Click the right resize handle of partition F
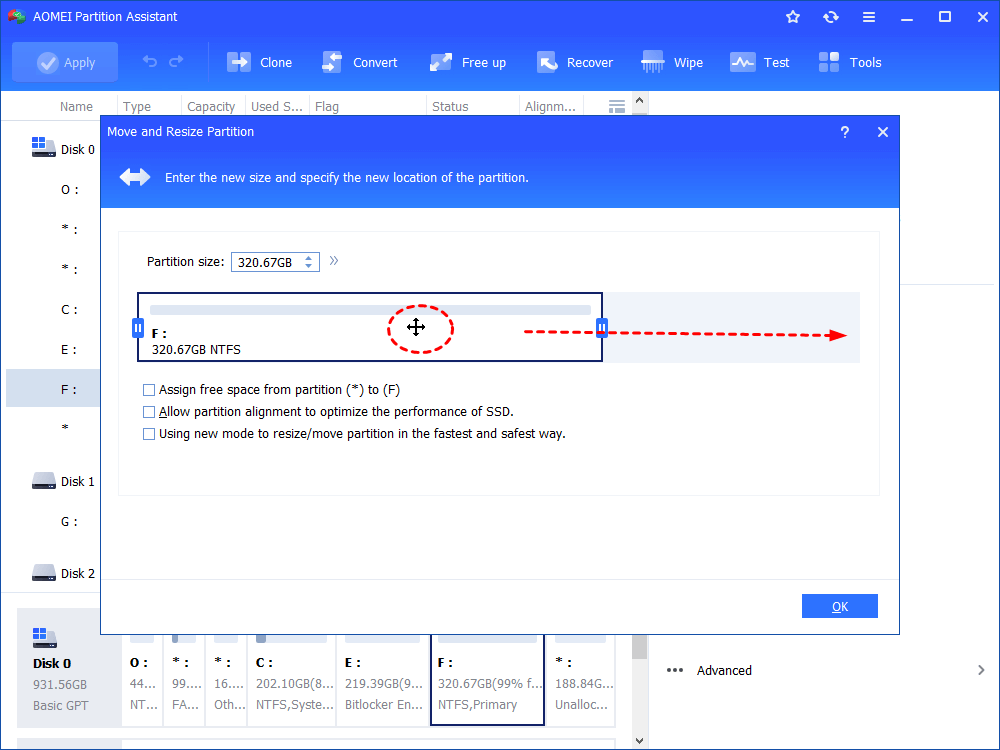This screenshot has width=1000, height=750. (x=602, y=327)
